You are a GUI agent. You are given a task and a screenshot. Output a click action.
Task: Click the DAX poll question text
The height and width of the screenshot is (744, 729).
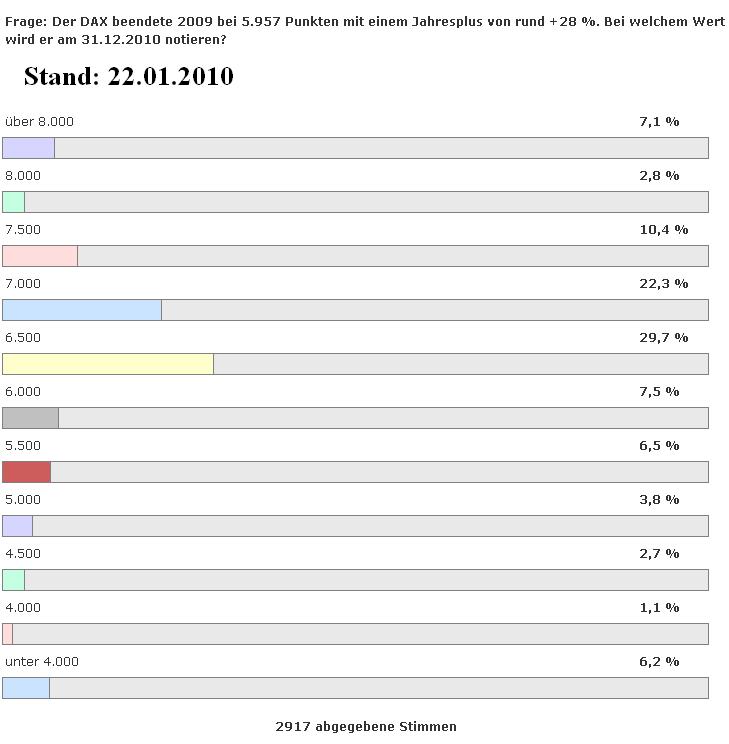364,30
